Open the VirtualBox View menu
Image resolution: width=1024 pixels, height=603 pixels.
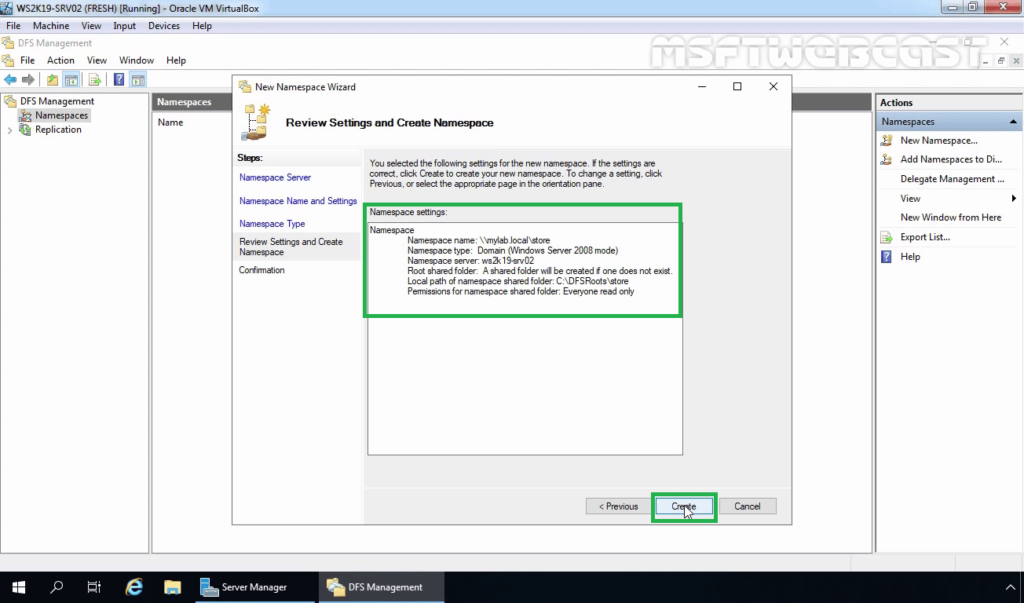point(91,25)
